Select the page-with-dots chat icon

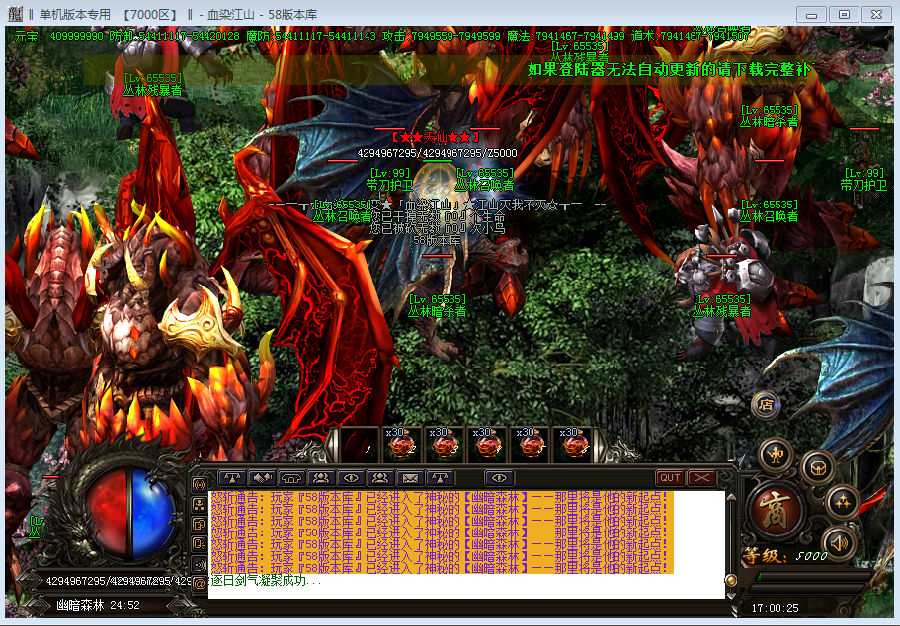click(200, 544)
